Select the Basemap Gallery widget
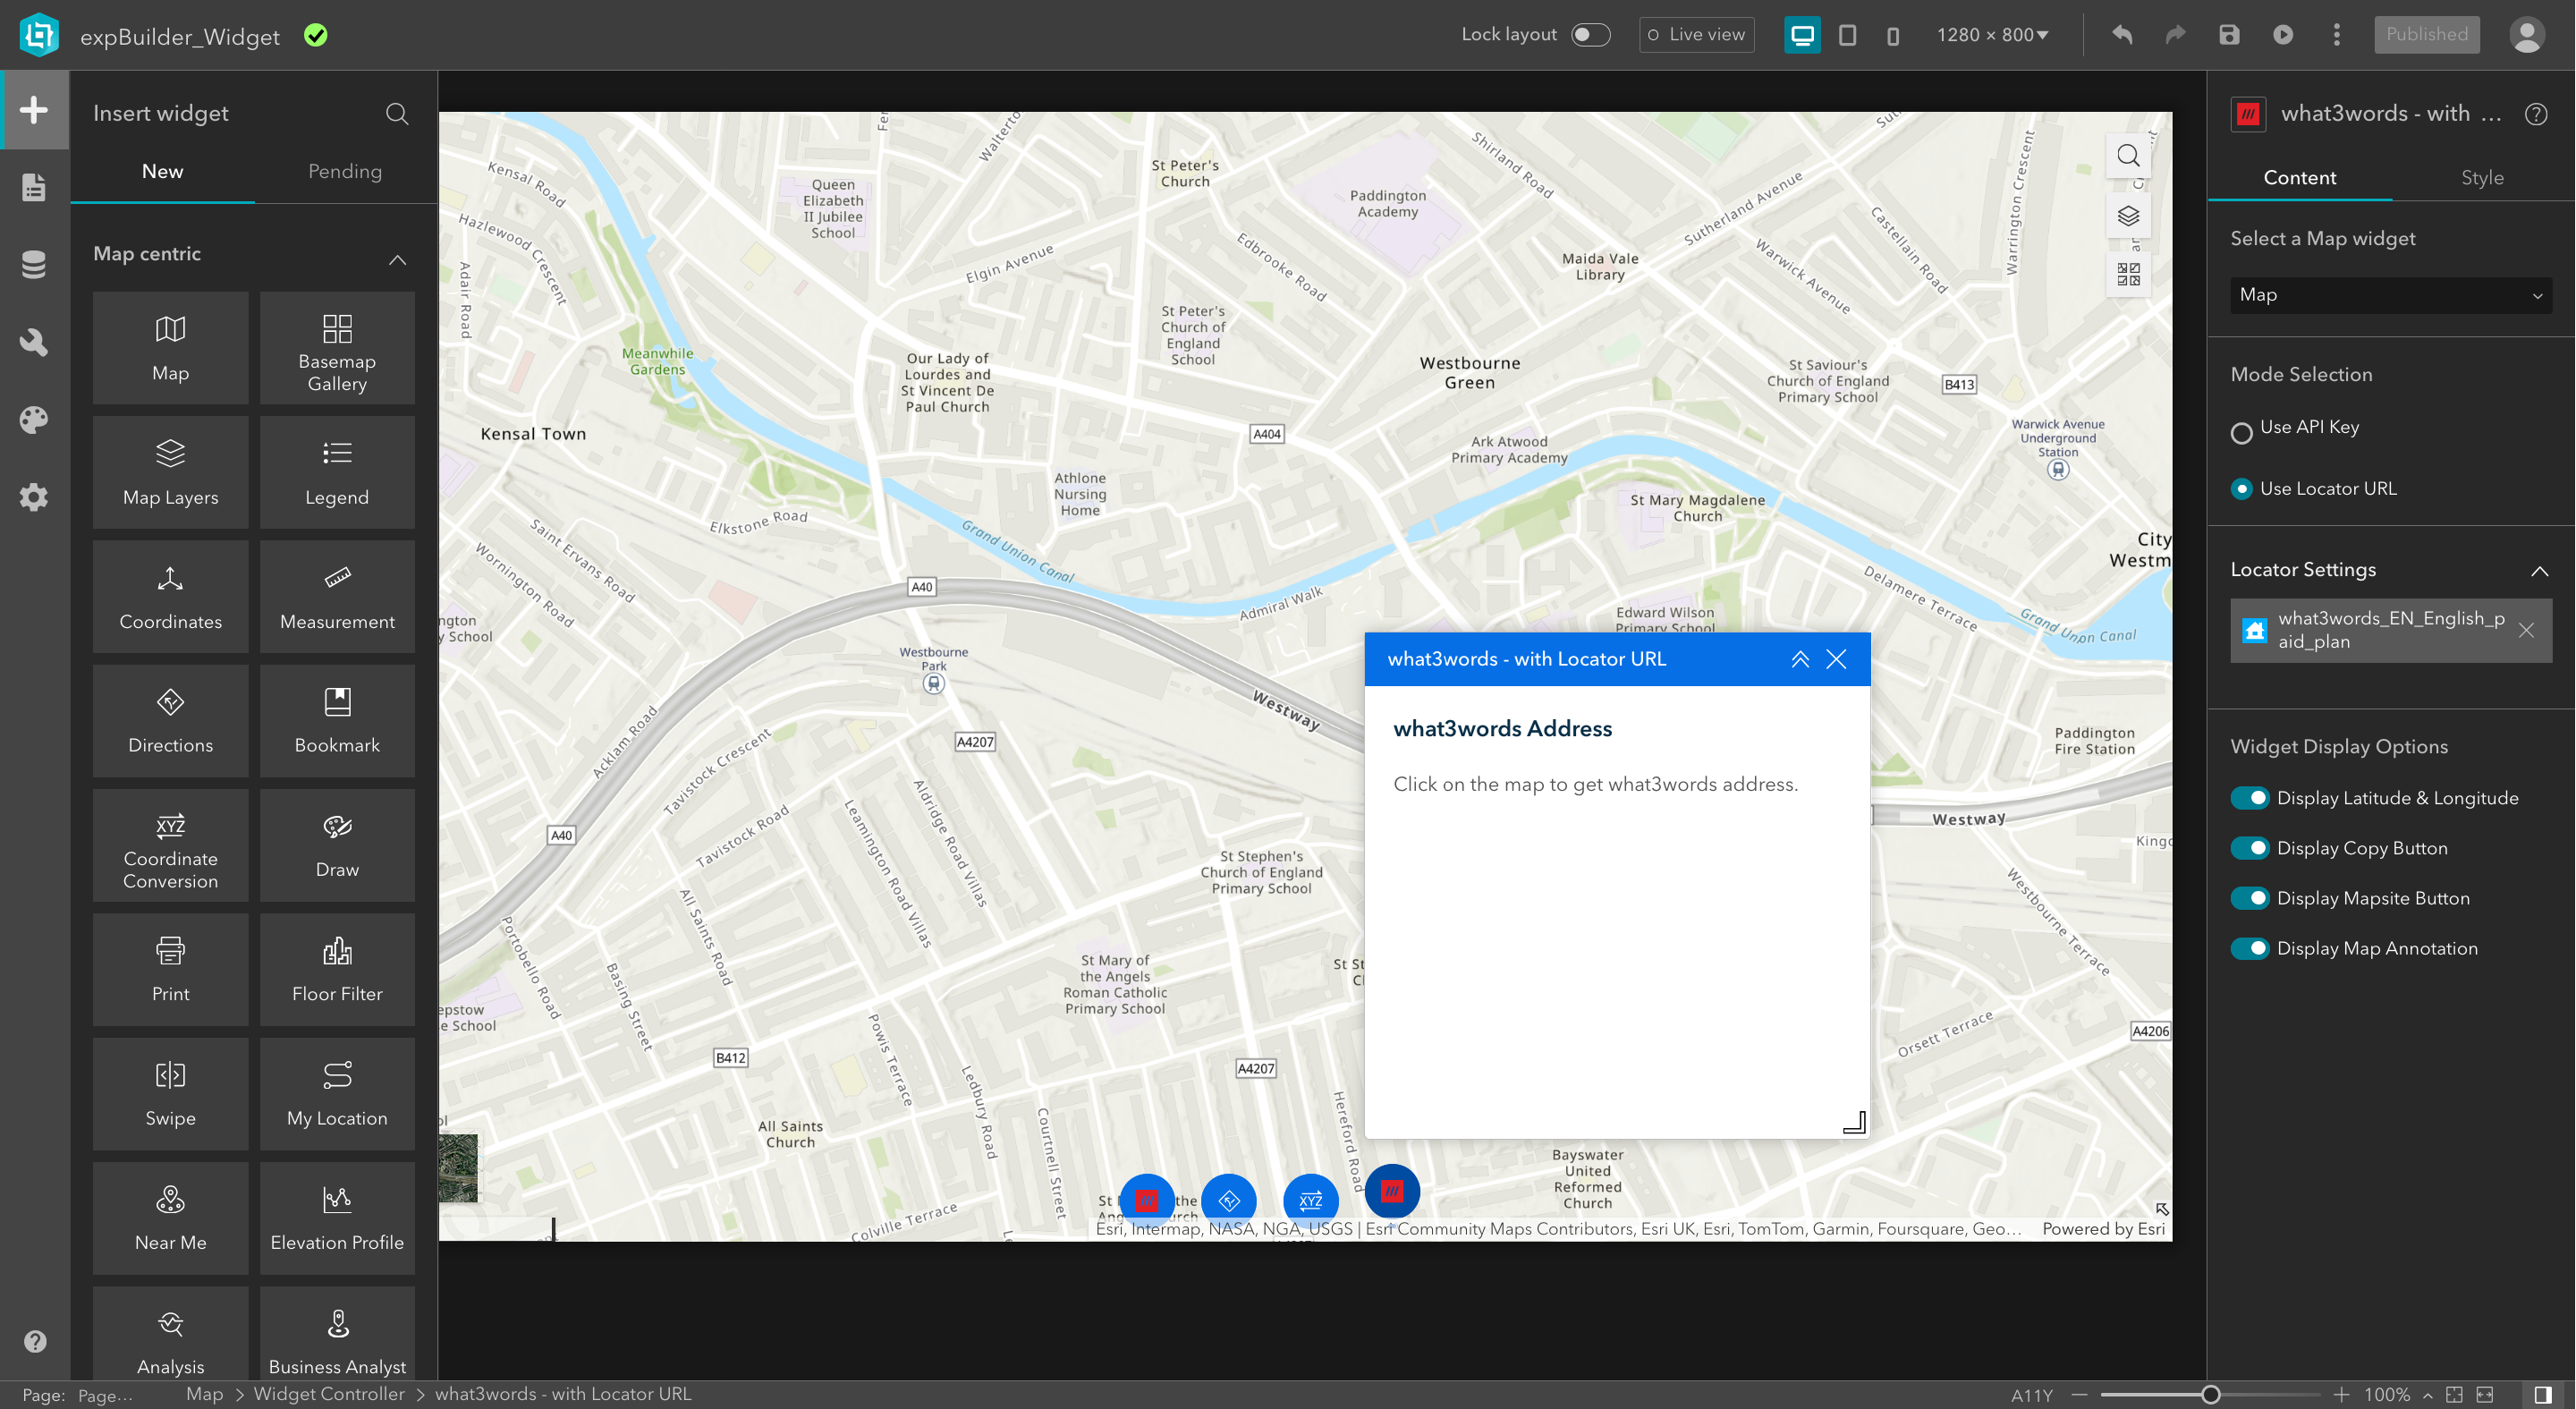 [337, 348]
